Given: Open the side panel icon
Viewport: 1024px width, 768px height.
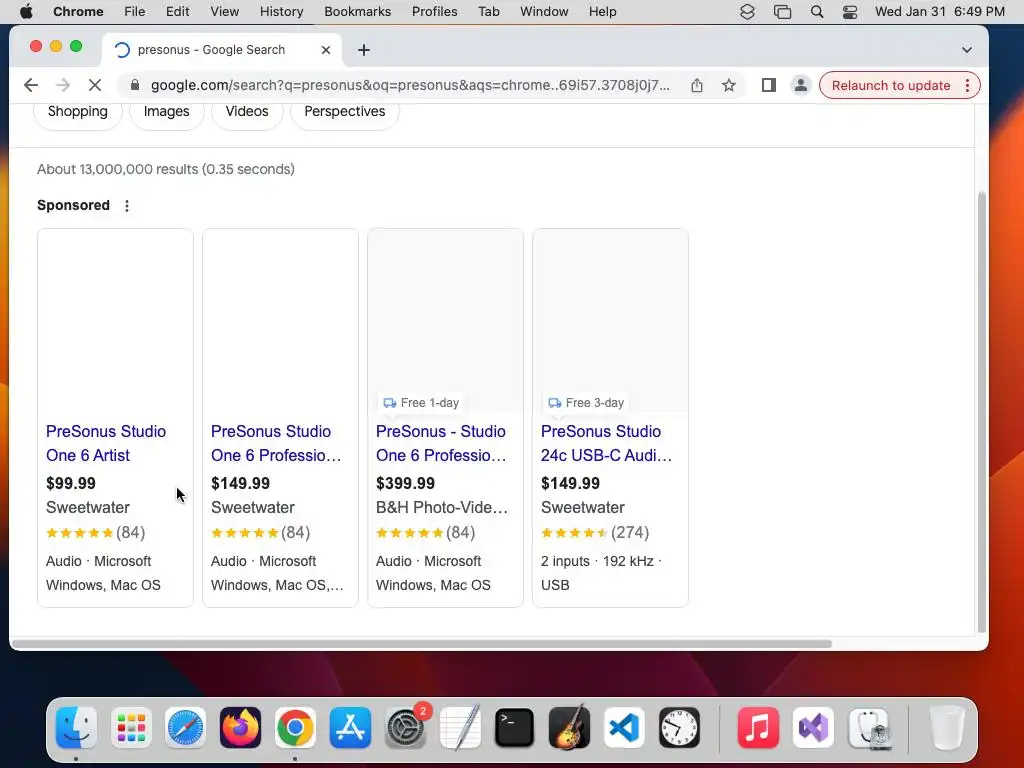Looking at the screenshot, I should (x=769, y=85).
